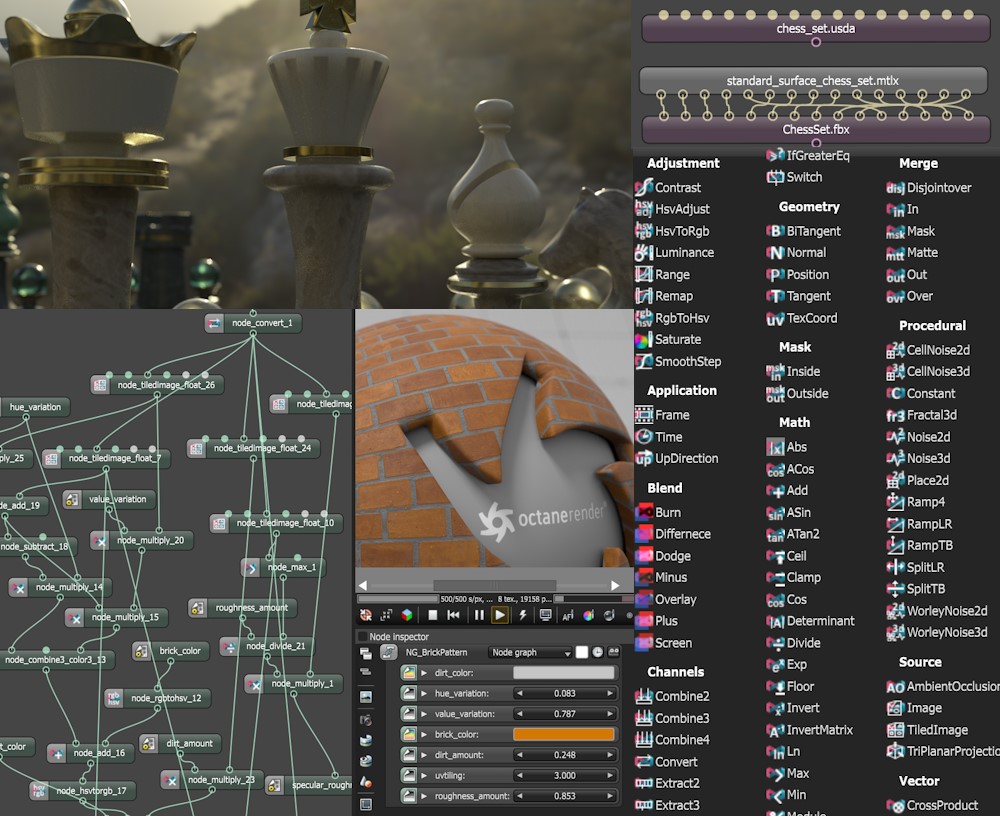The height and width of the screenshot is (816, 1000).
Task: Click the lightning bolt real-time icon
Action: point(522,615)
